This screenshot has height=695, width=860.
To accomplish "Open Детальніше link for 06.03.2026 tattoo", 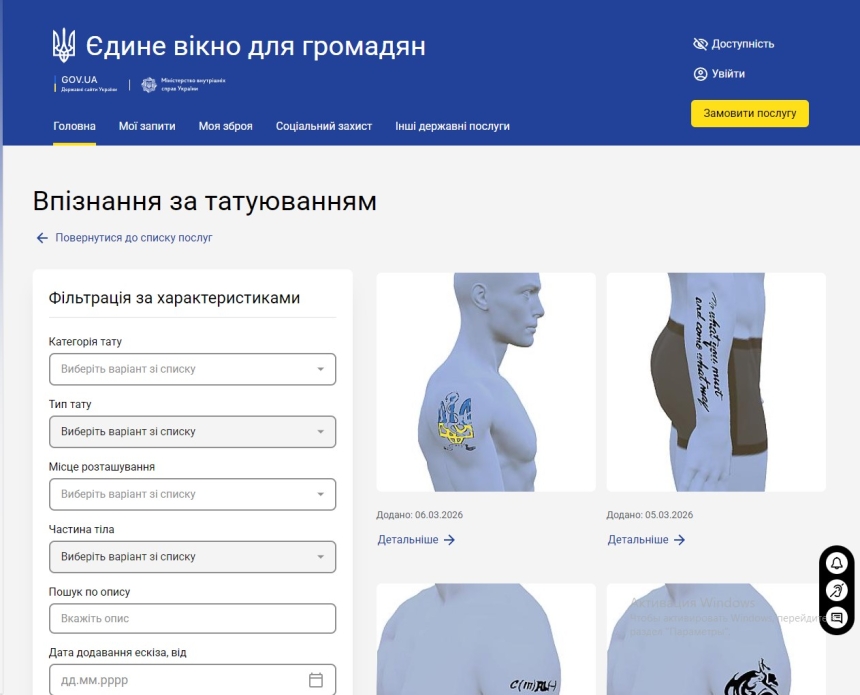I will coord(416,540).
